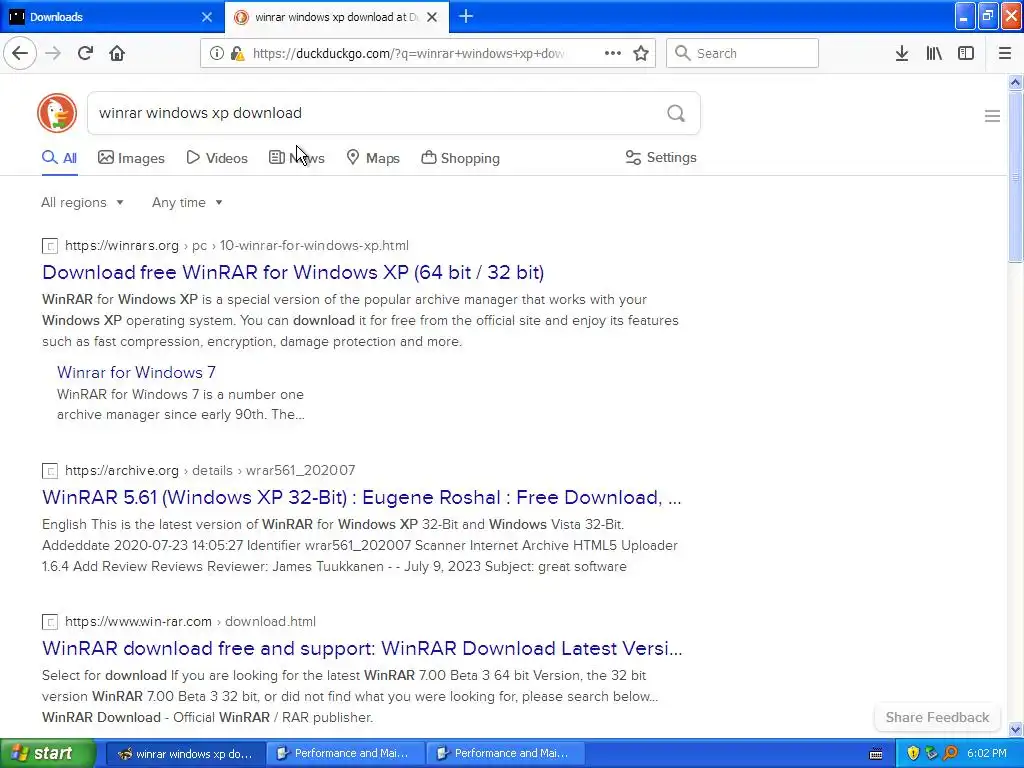Click the padlock warning icon
The height and width of the screenshot is (768, 1024).
[238, 53]
